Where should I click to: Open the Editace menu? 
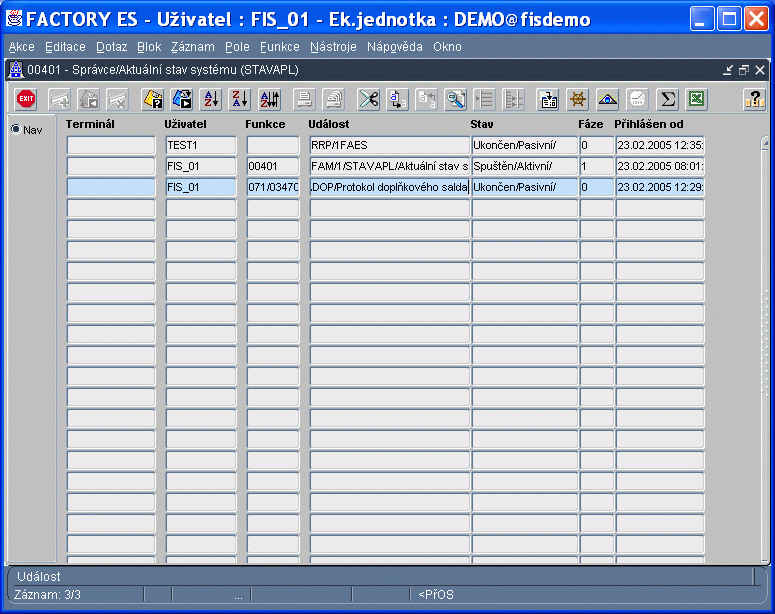pos(65,47)
